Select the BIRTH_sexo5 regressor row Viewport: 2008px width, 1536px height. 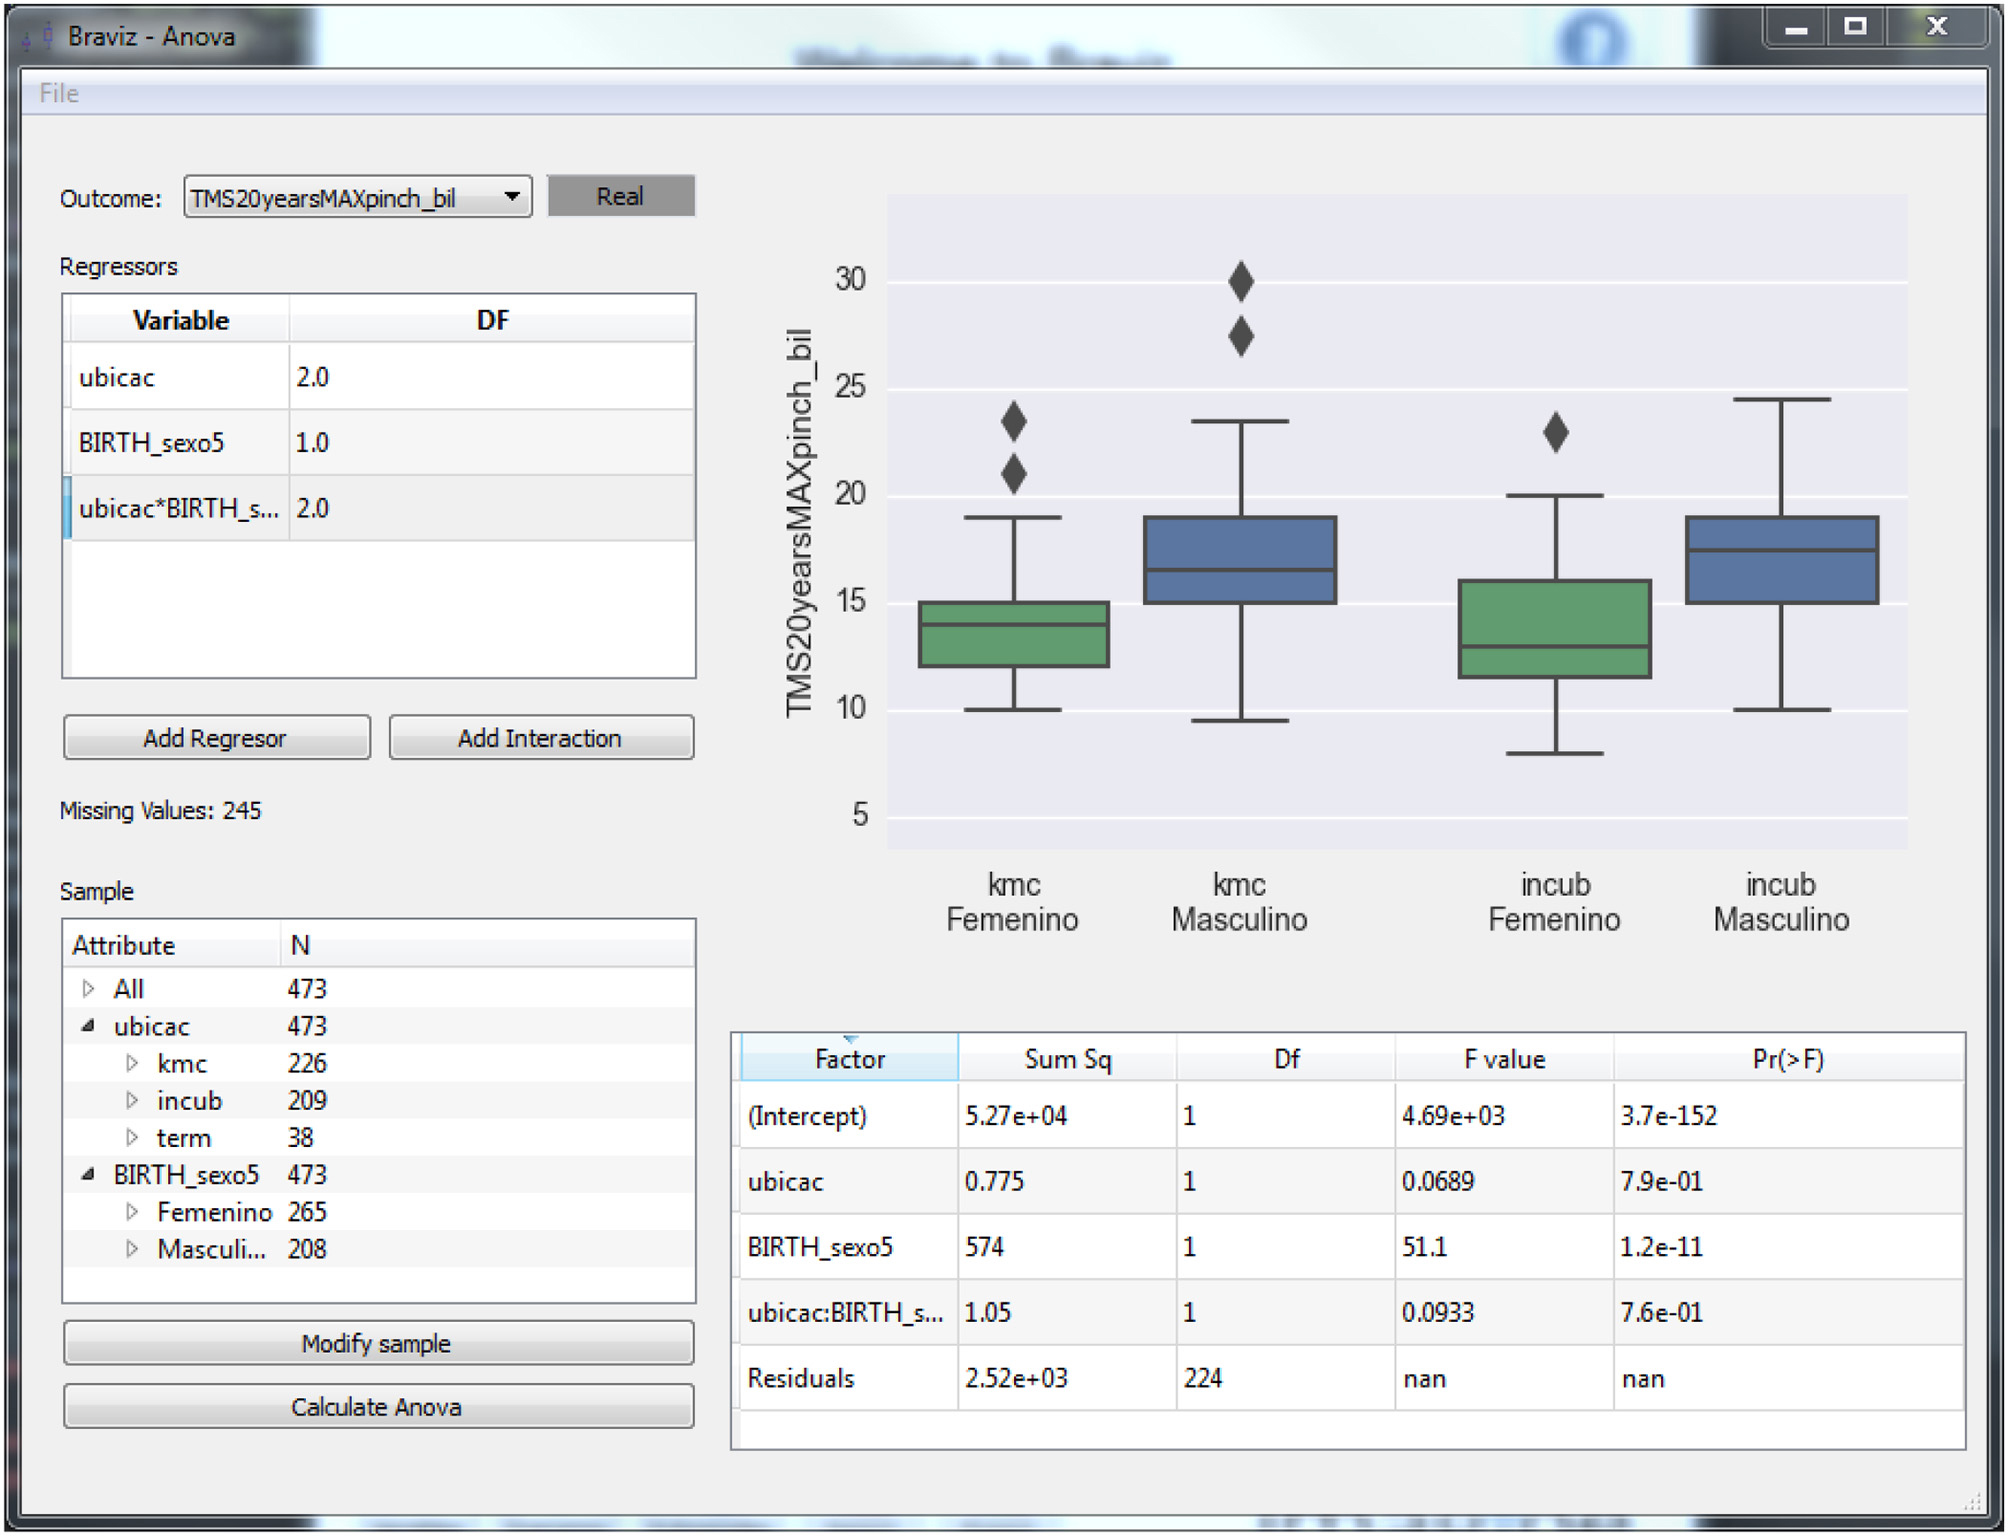tap(379, 443)
